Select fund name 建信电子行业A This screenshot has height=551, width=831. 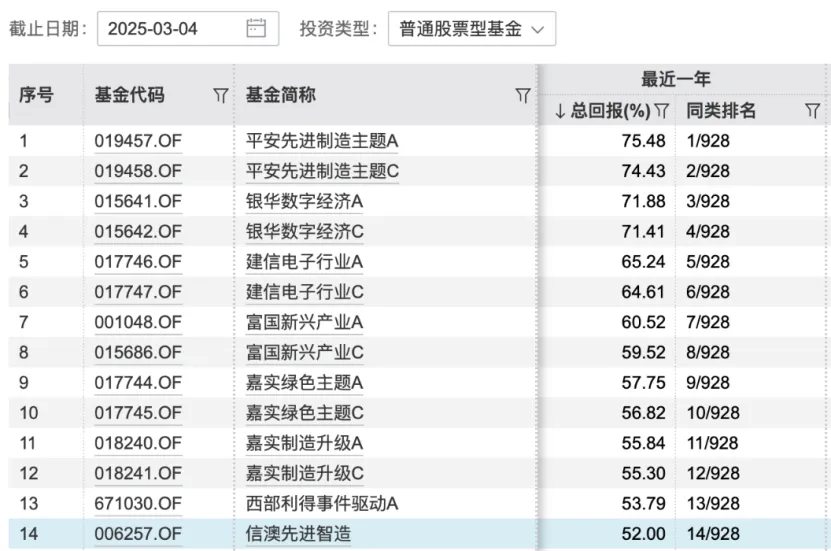coord(304,262)
